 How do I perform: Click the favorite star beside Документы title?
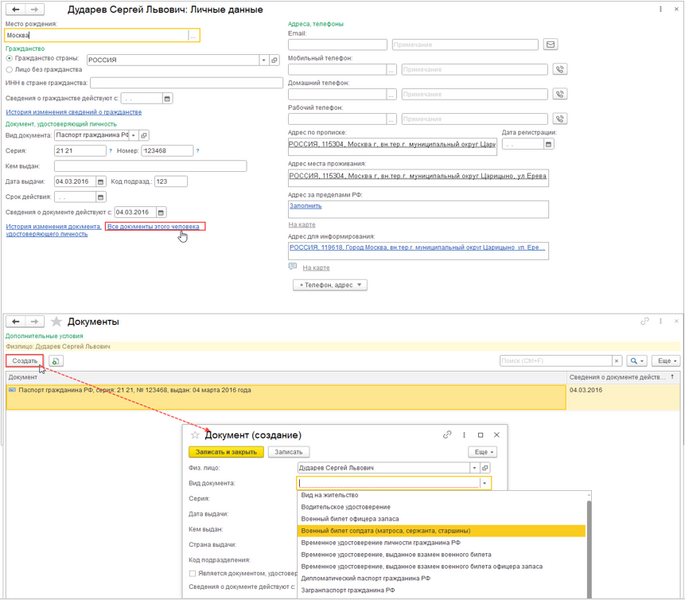pyautogui.click(x=56, y=322)
